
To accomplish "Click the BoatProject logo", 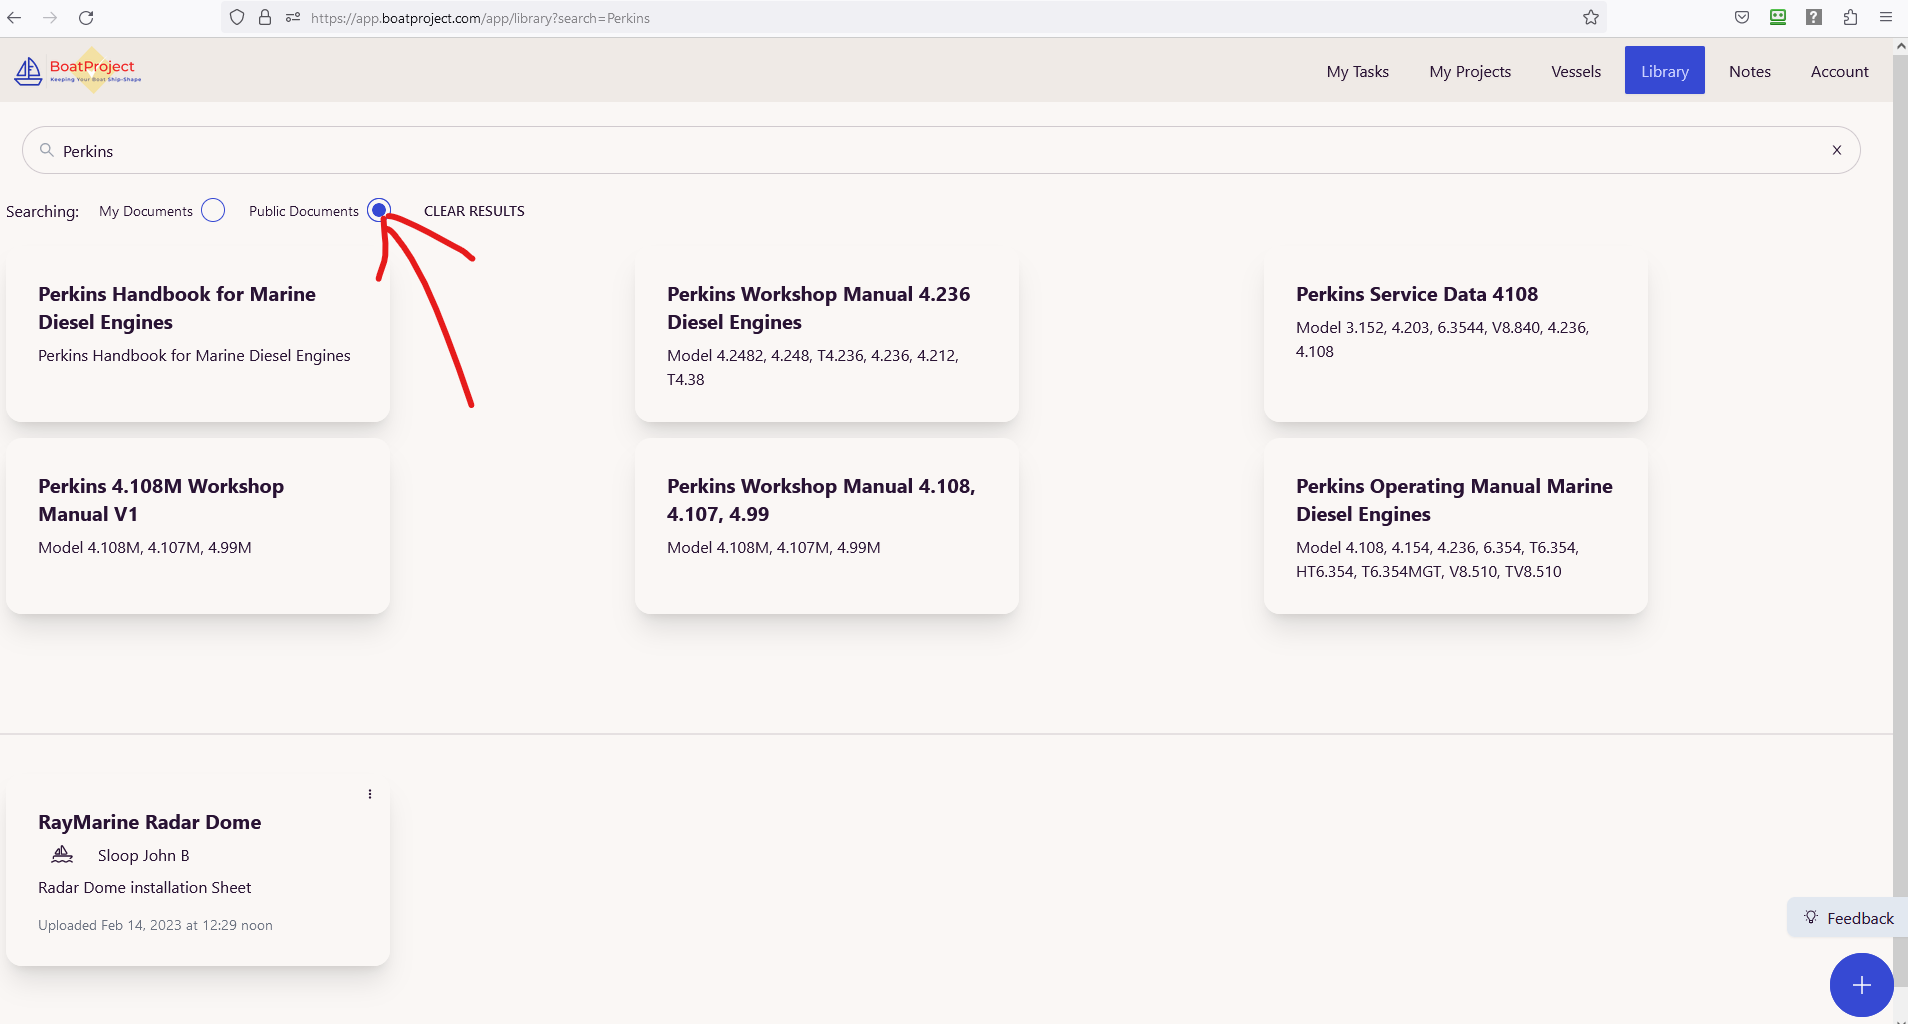I will pos(78,70).
